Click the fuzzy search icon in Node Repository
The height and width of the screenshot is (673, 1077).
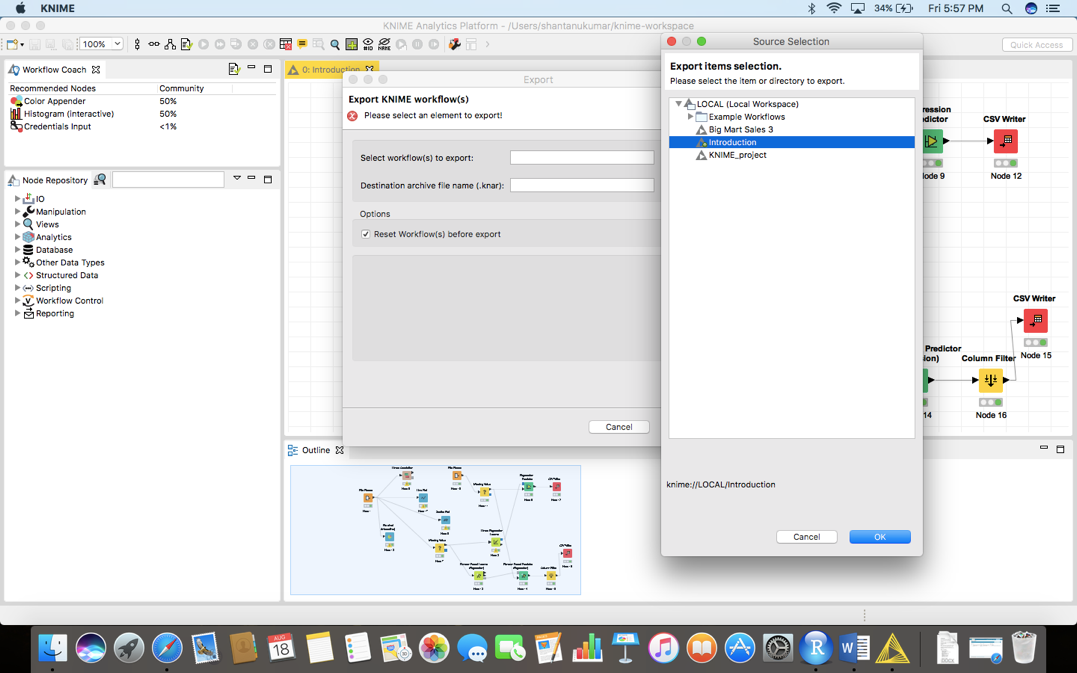click(100, 180)
